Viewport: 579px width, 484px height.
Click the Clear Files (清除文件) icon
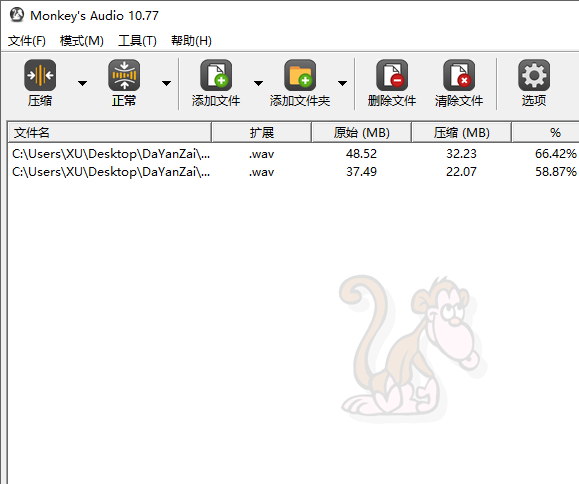click(459, 75)
